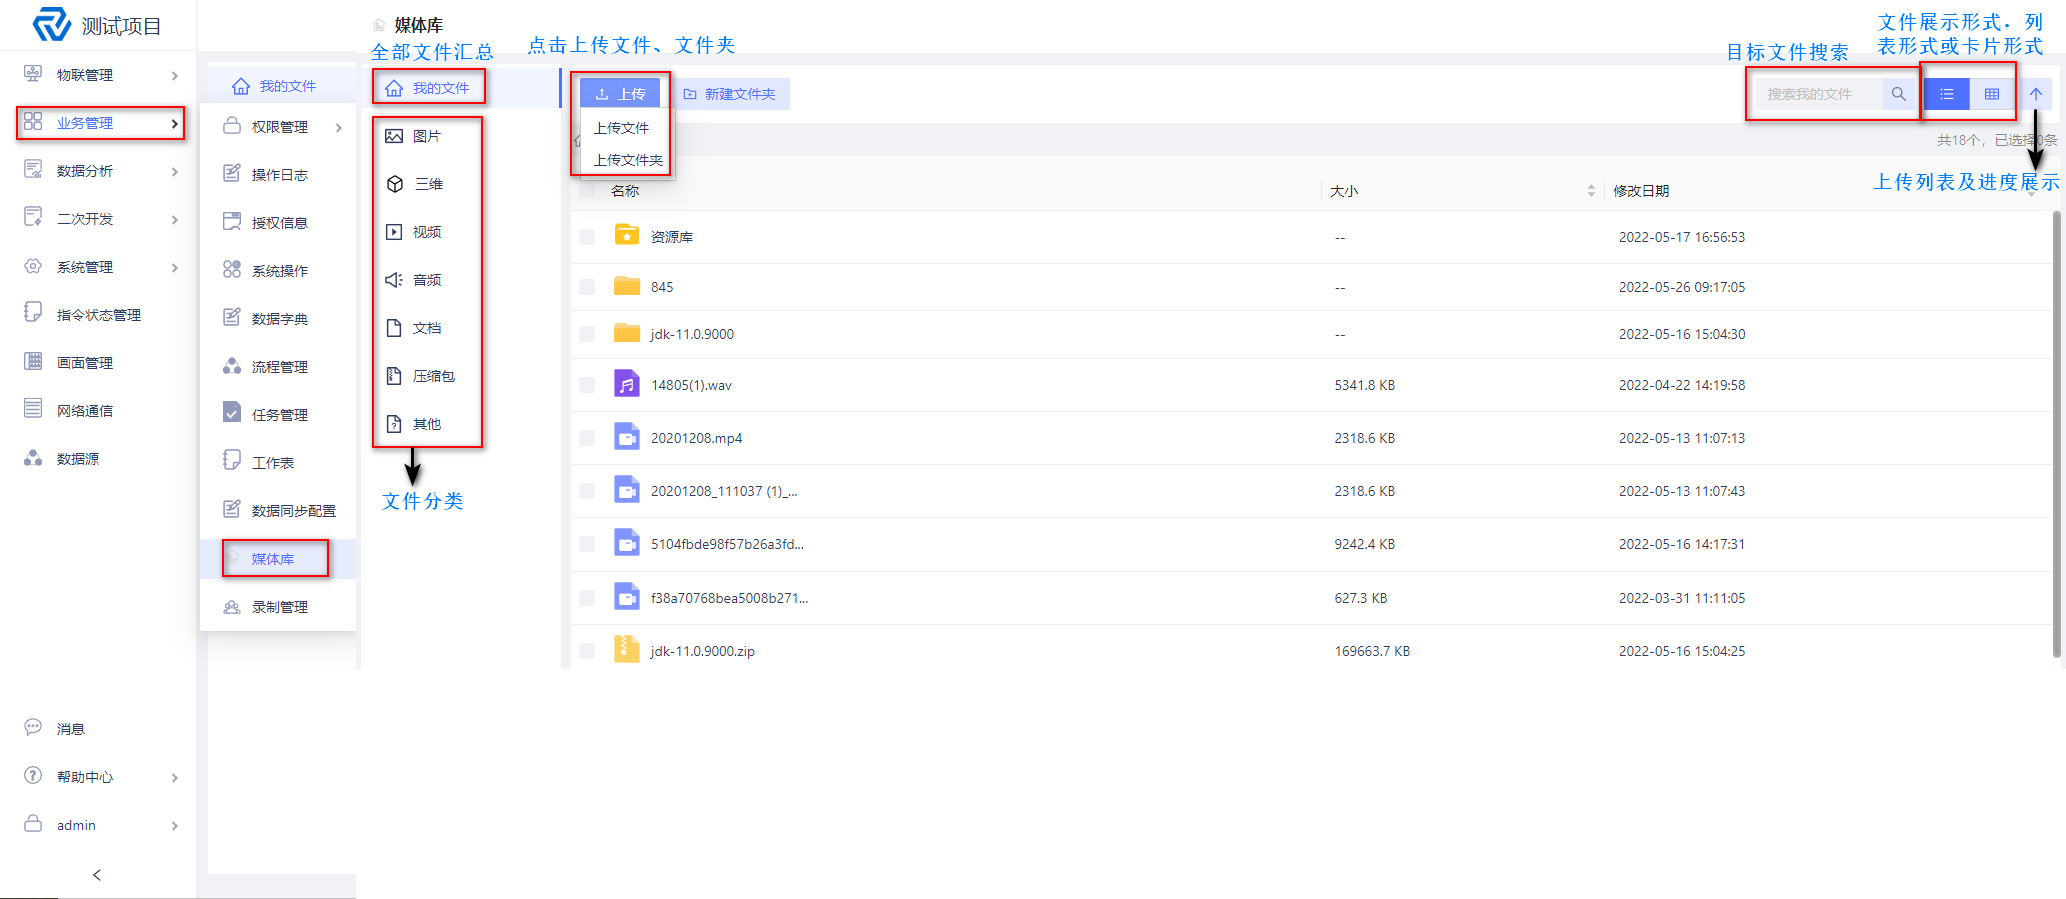Click the 画面管理 icon
2066x899 pixels.
pos(33,362)
